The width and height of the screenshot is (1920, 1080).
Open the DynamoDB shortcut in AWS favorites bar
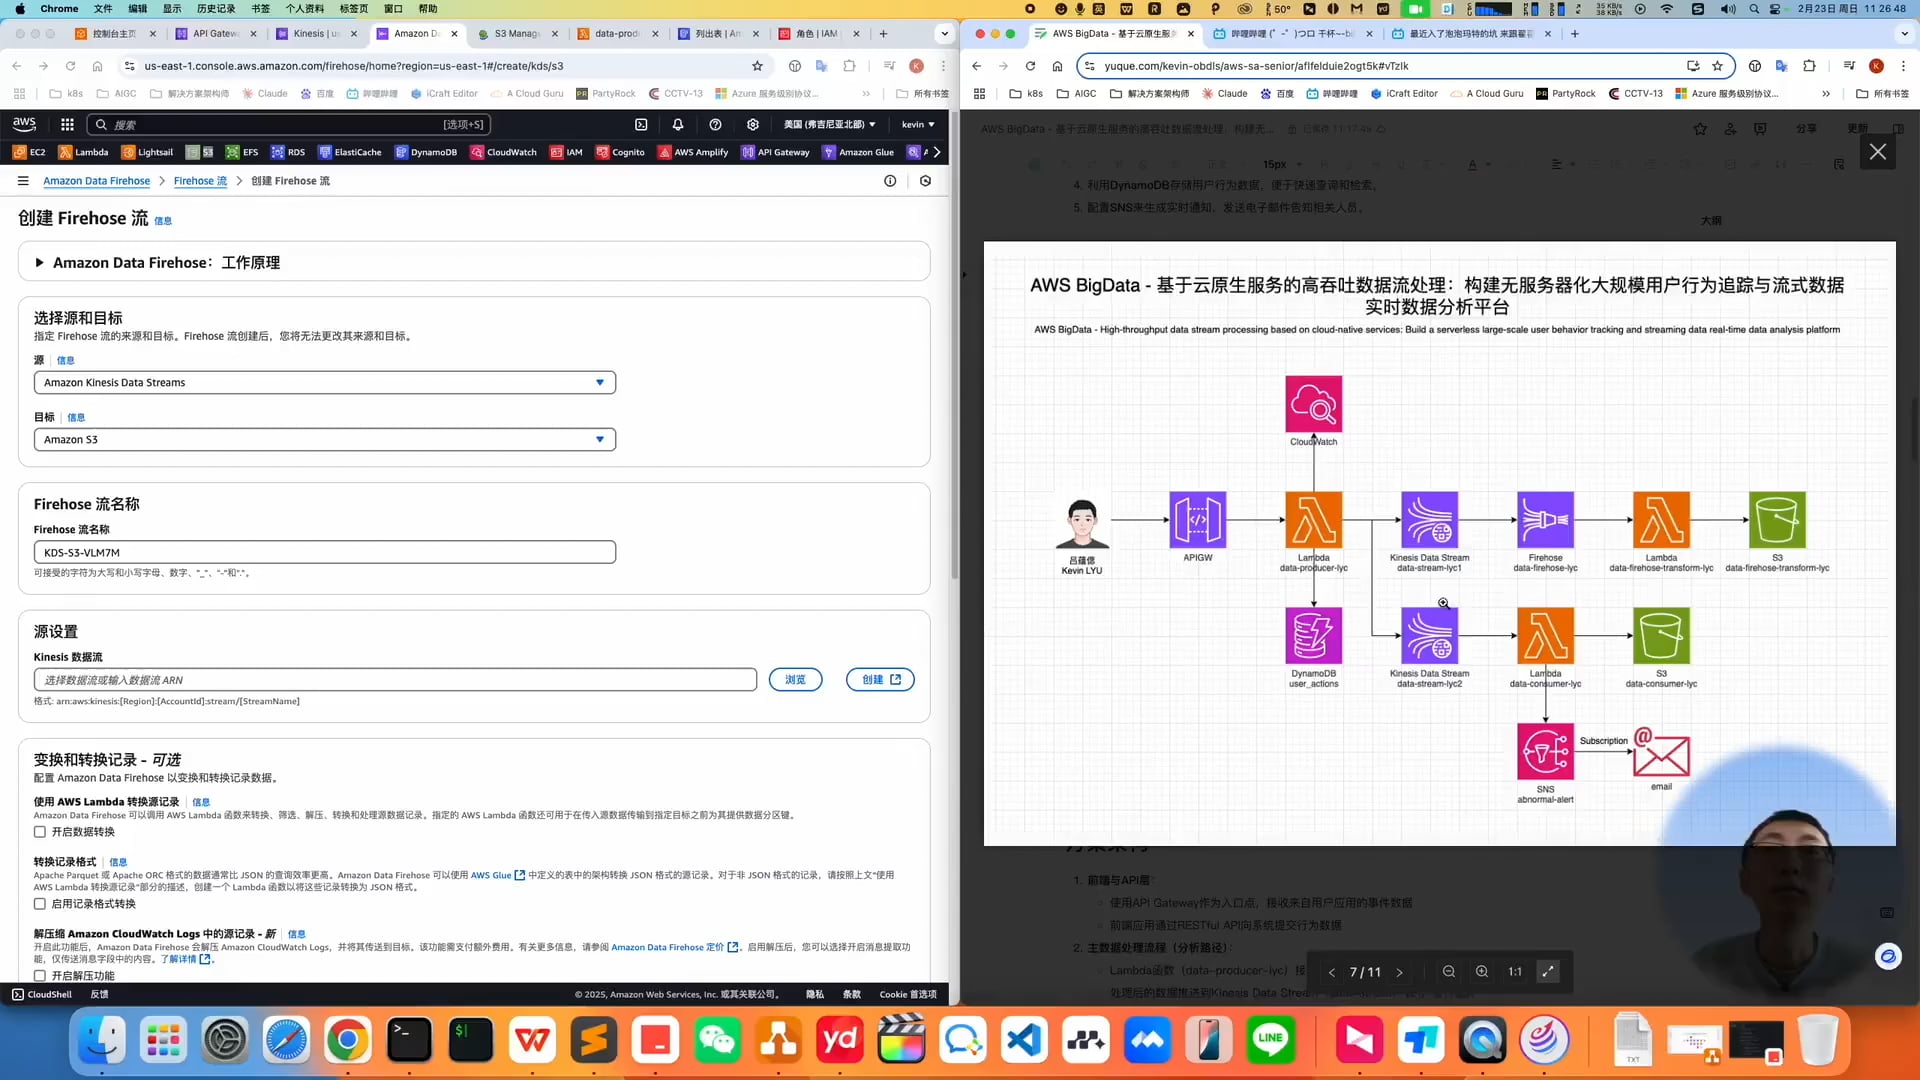point(427,152)
